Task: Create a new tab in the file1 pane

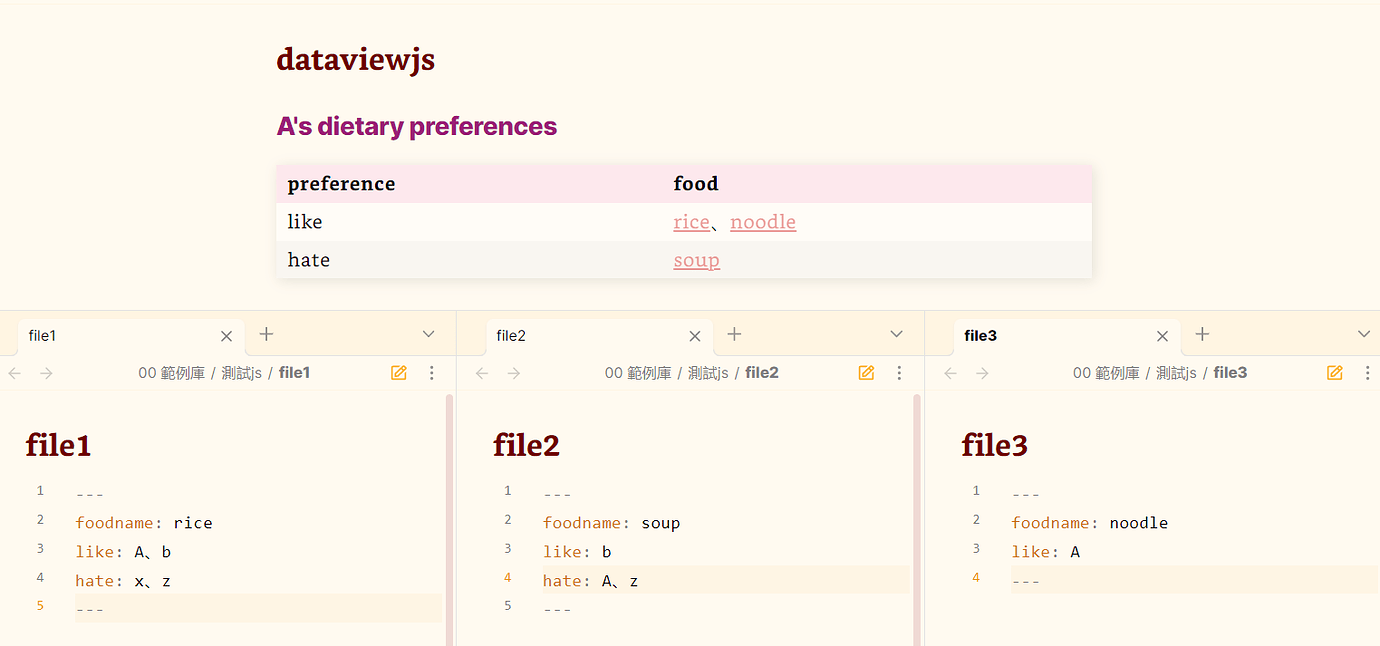Action: coord(265,334)
